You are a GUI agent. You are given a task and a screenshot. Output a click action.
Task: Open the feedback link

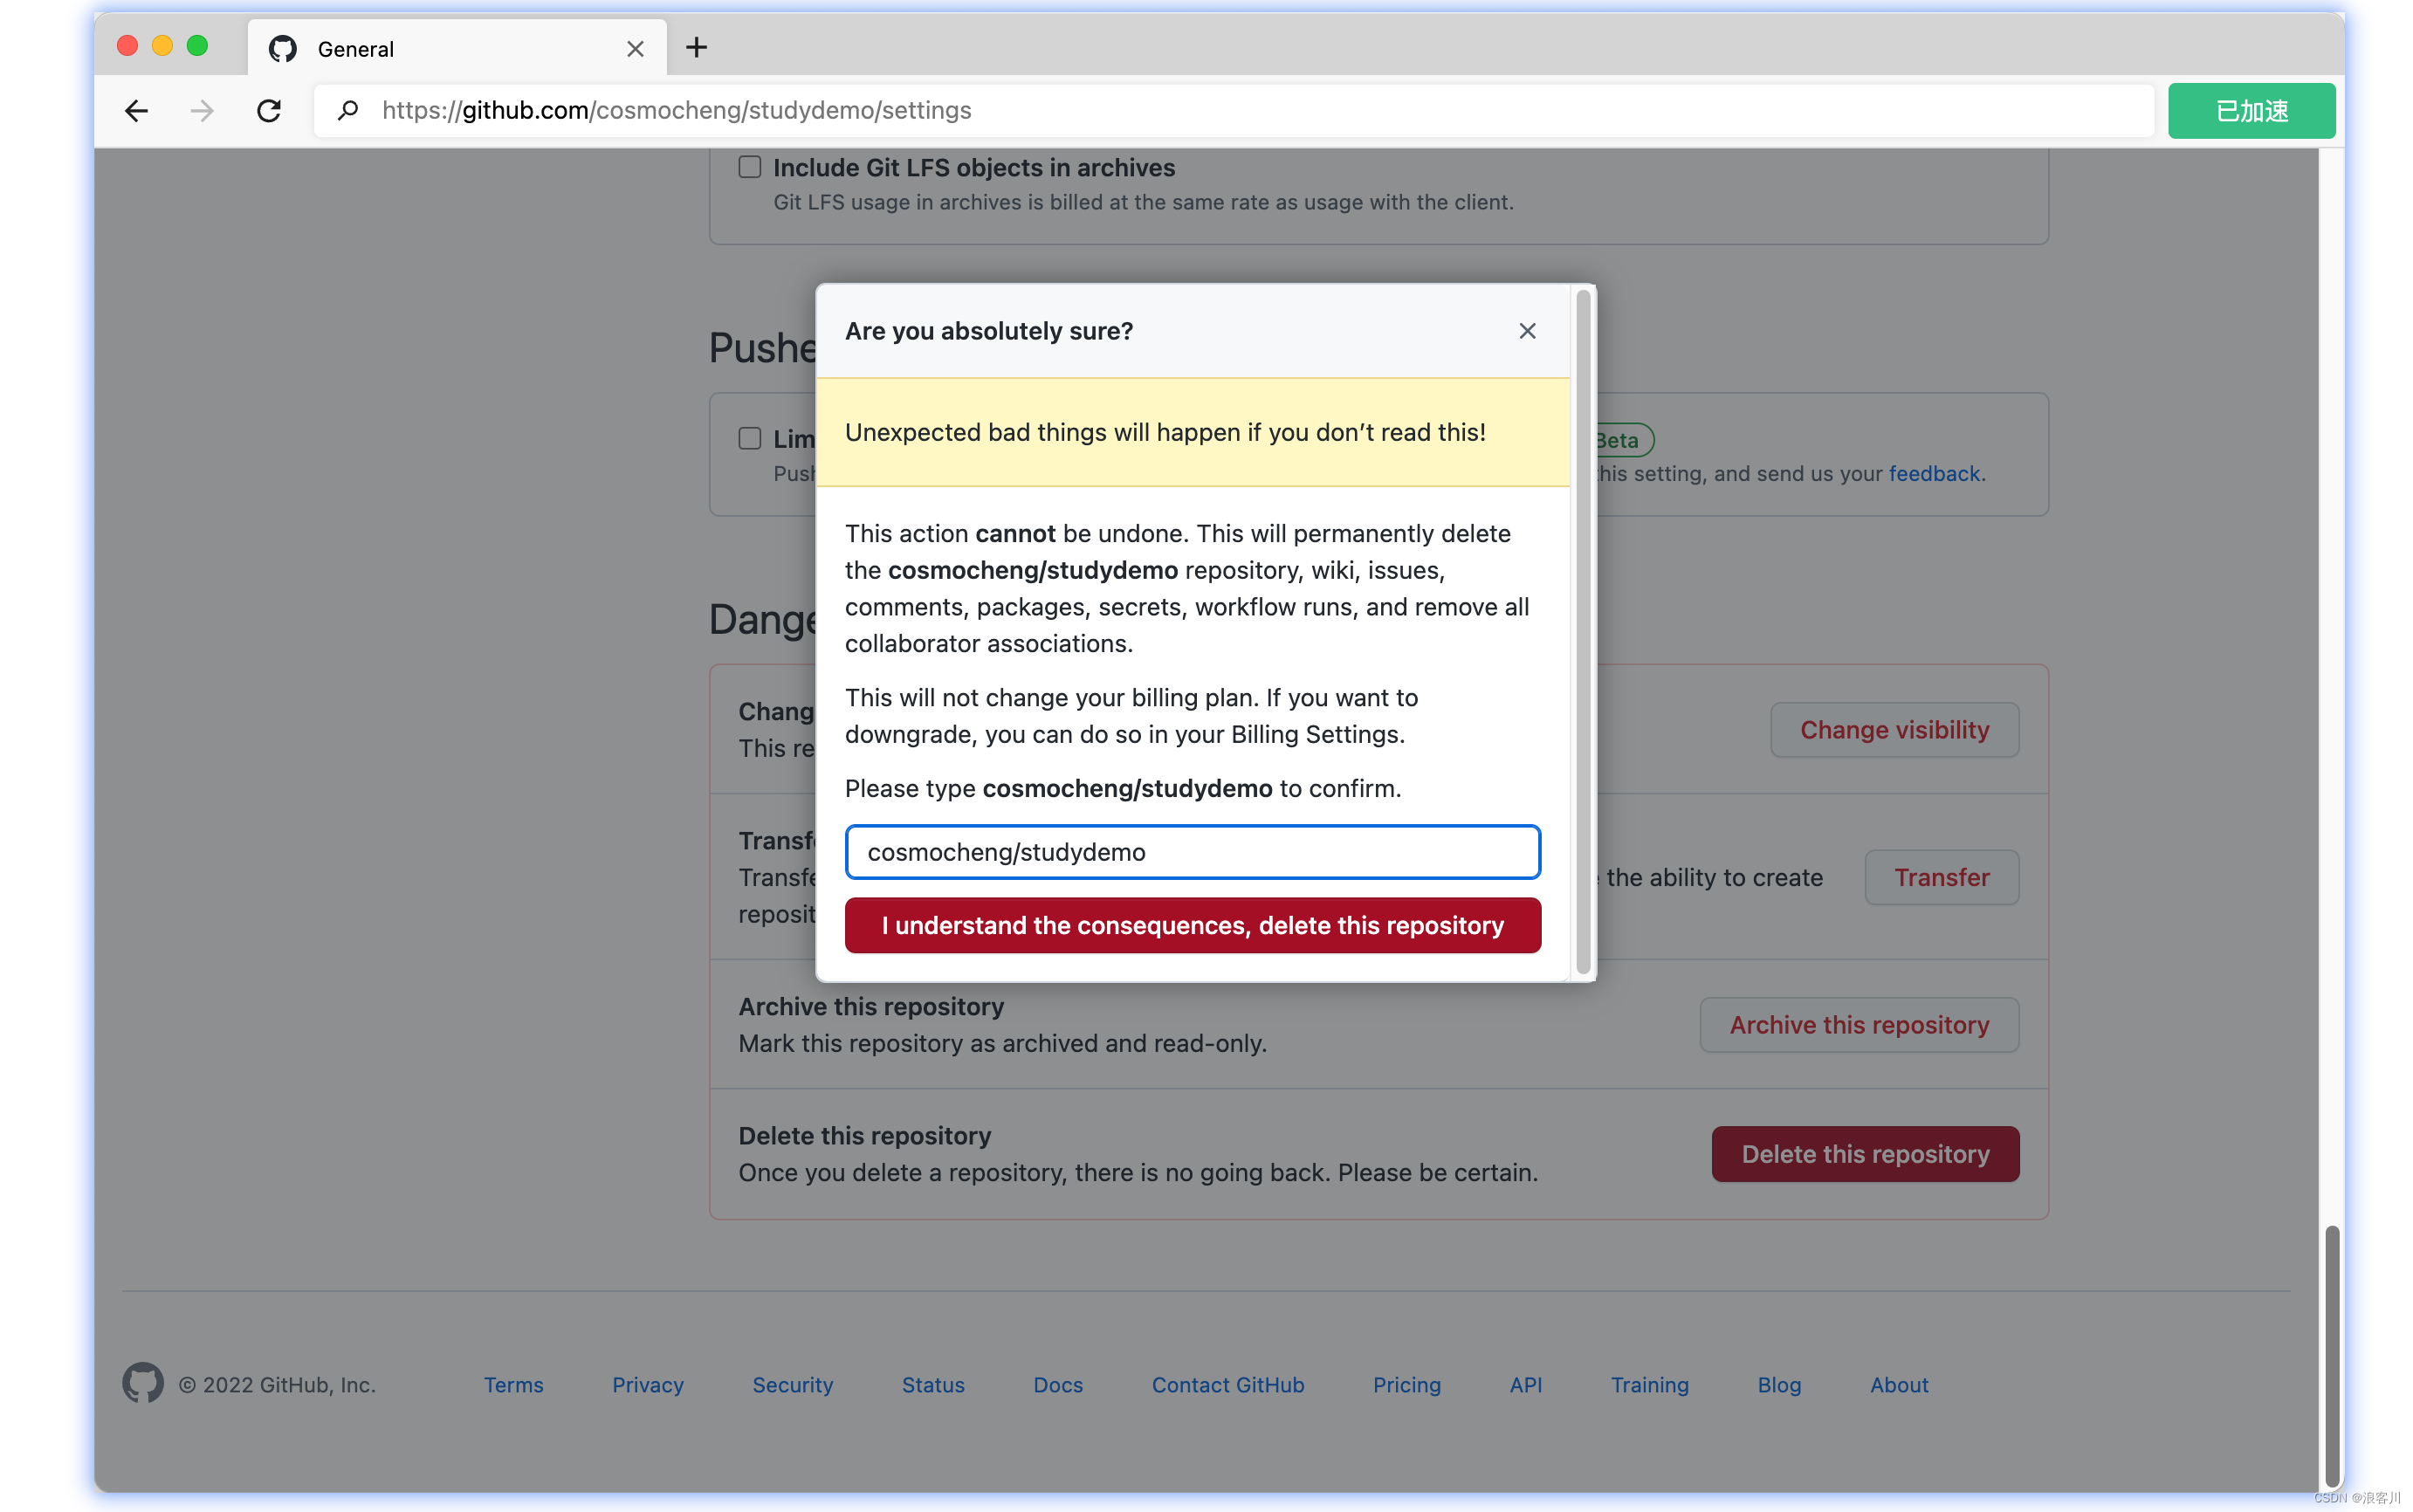(x=1933, y=473)
